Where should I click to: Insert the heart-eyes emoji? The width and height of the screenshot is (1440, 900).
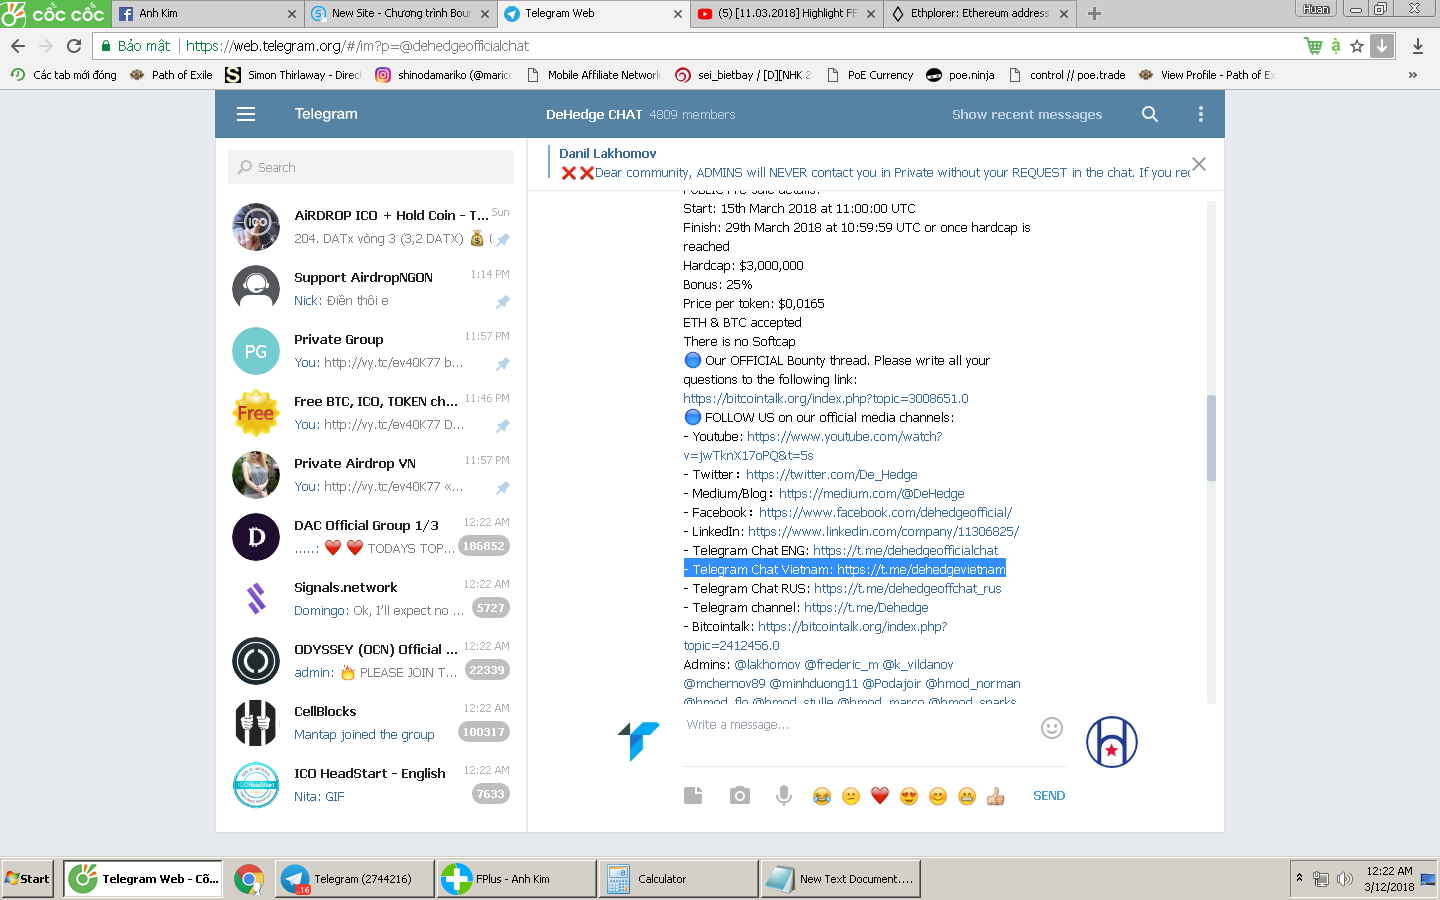(909, 796)
